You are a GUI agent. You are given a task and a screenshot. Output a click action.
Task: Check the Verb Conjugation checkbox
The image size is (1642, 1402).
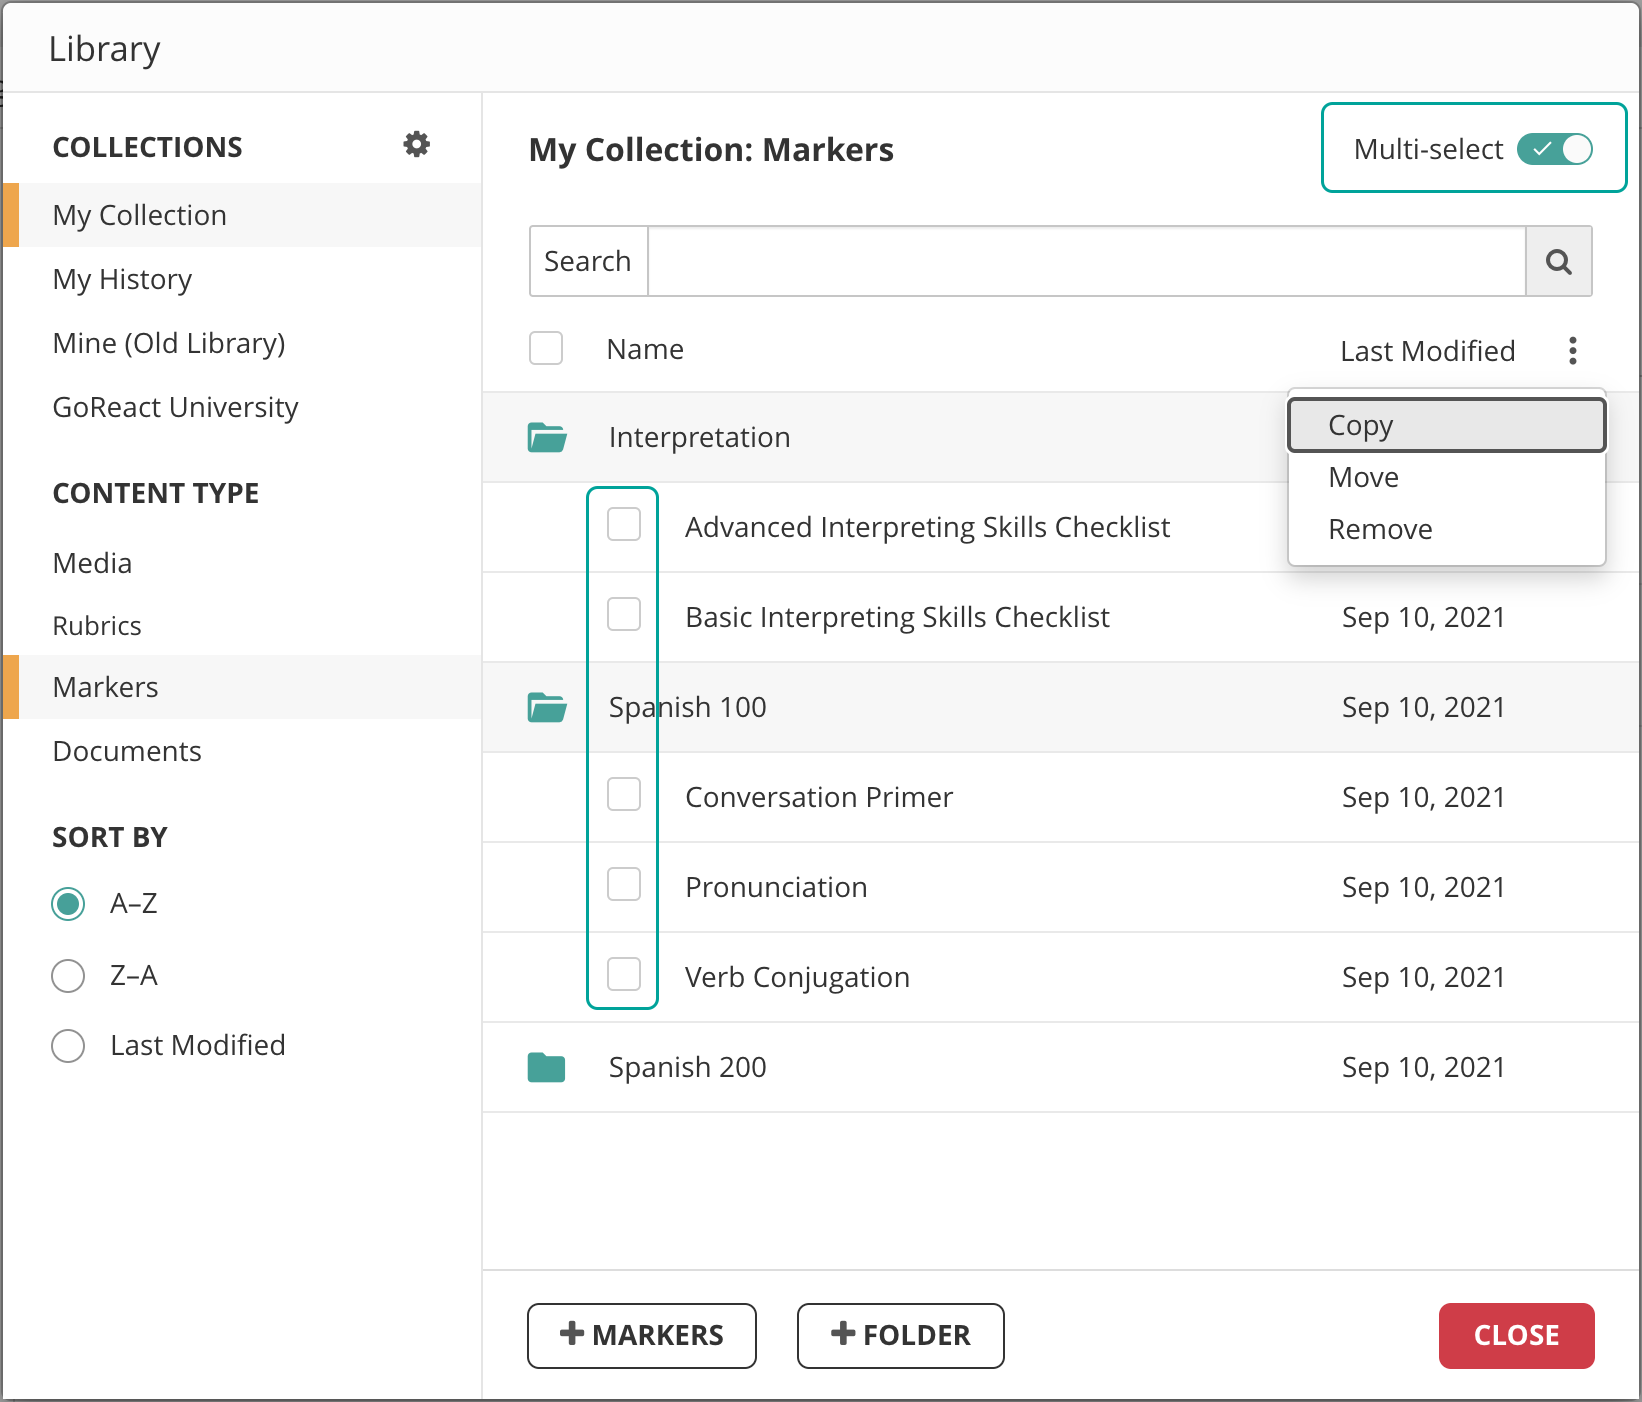pyautogui.click(x=624, y=974)
